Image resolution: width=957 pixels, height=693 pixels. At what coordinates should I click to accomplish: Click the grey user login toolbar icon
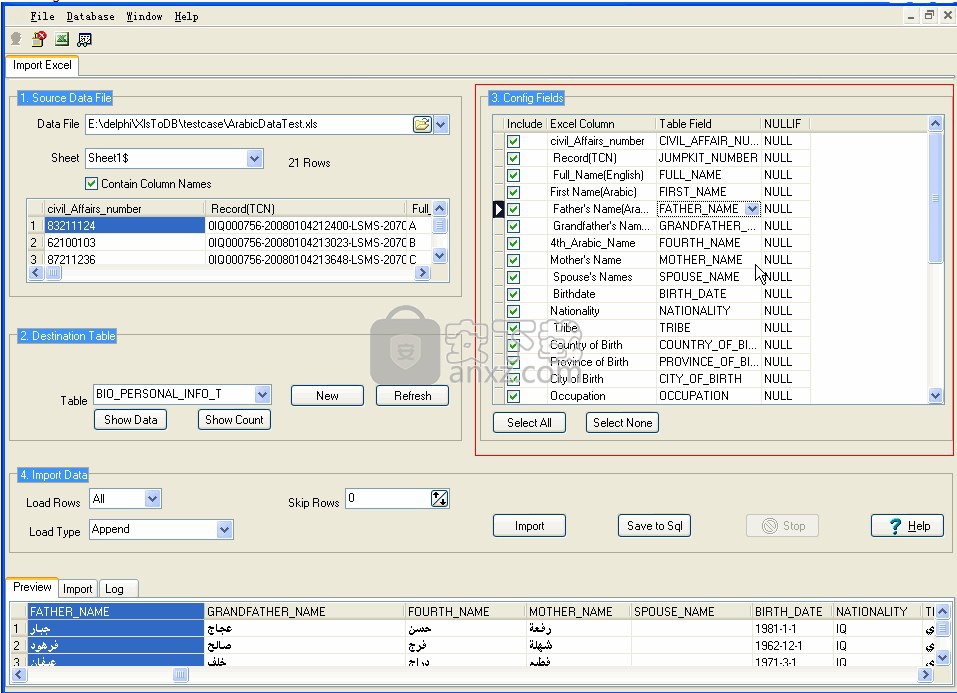click(x=16, y=40)
